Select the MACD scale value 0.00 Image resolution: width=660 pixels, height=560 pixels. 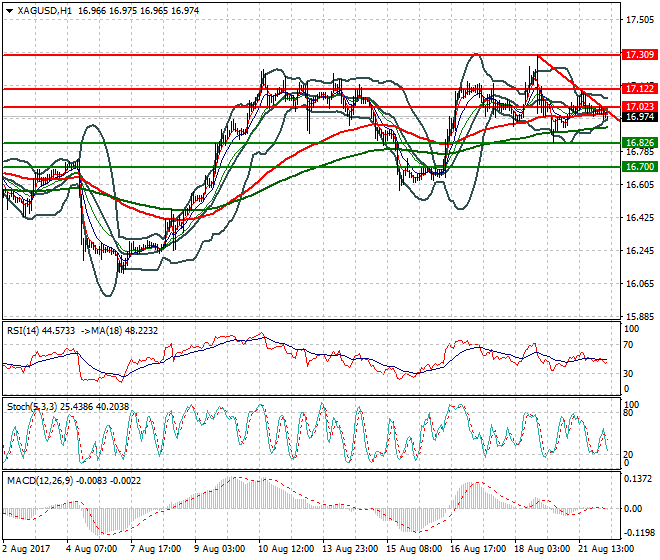tap(633, 509)
